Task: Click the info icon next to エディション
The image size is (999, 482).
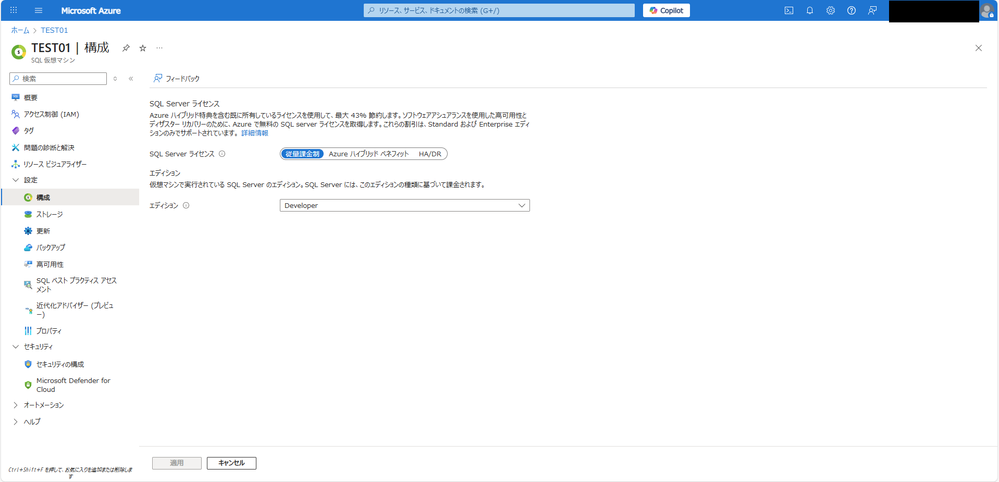Action: pyautogui.click(x=186, y=206)
